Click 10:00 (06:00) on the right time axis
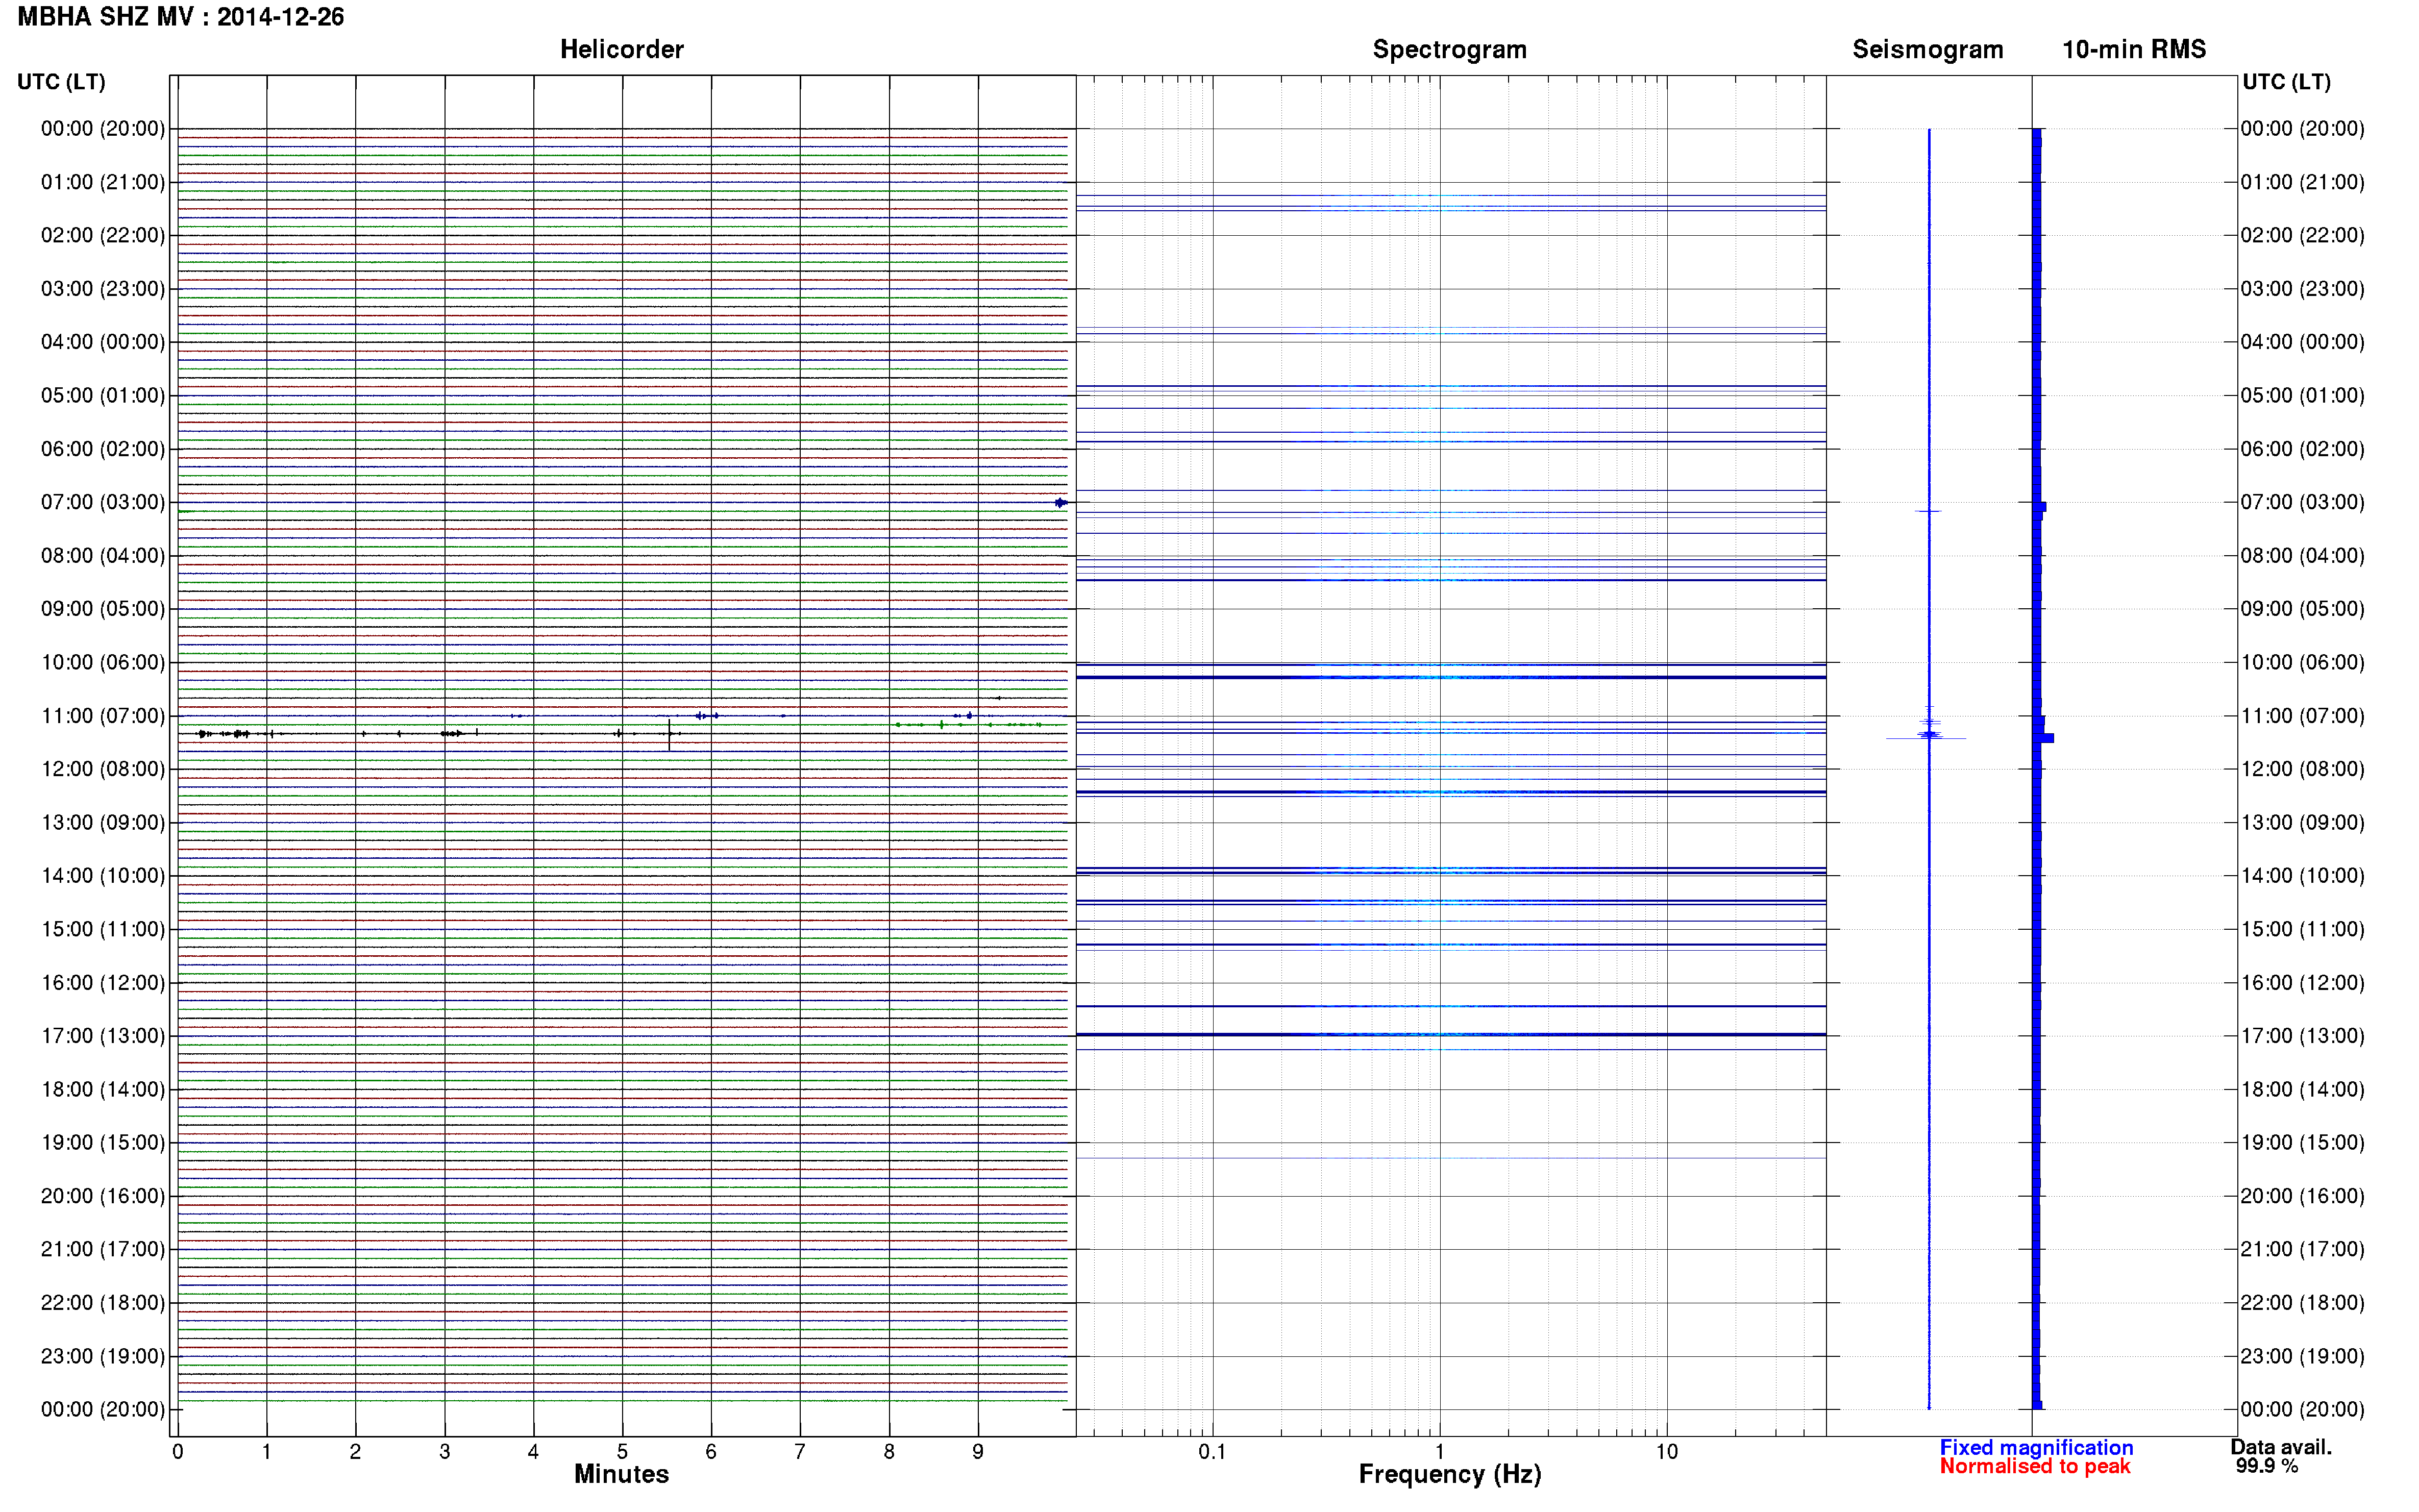This screenshot has height=1512, width=2419. pyautogui.click(x=2302, y=663)
